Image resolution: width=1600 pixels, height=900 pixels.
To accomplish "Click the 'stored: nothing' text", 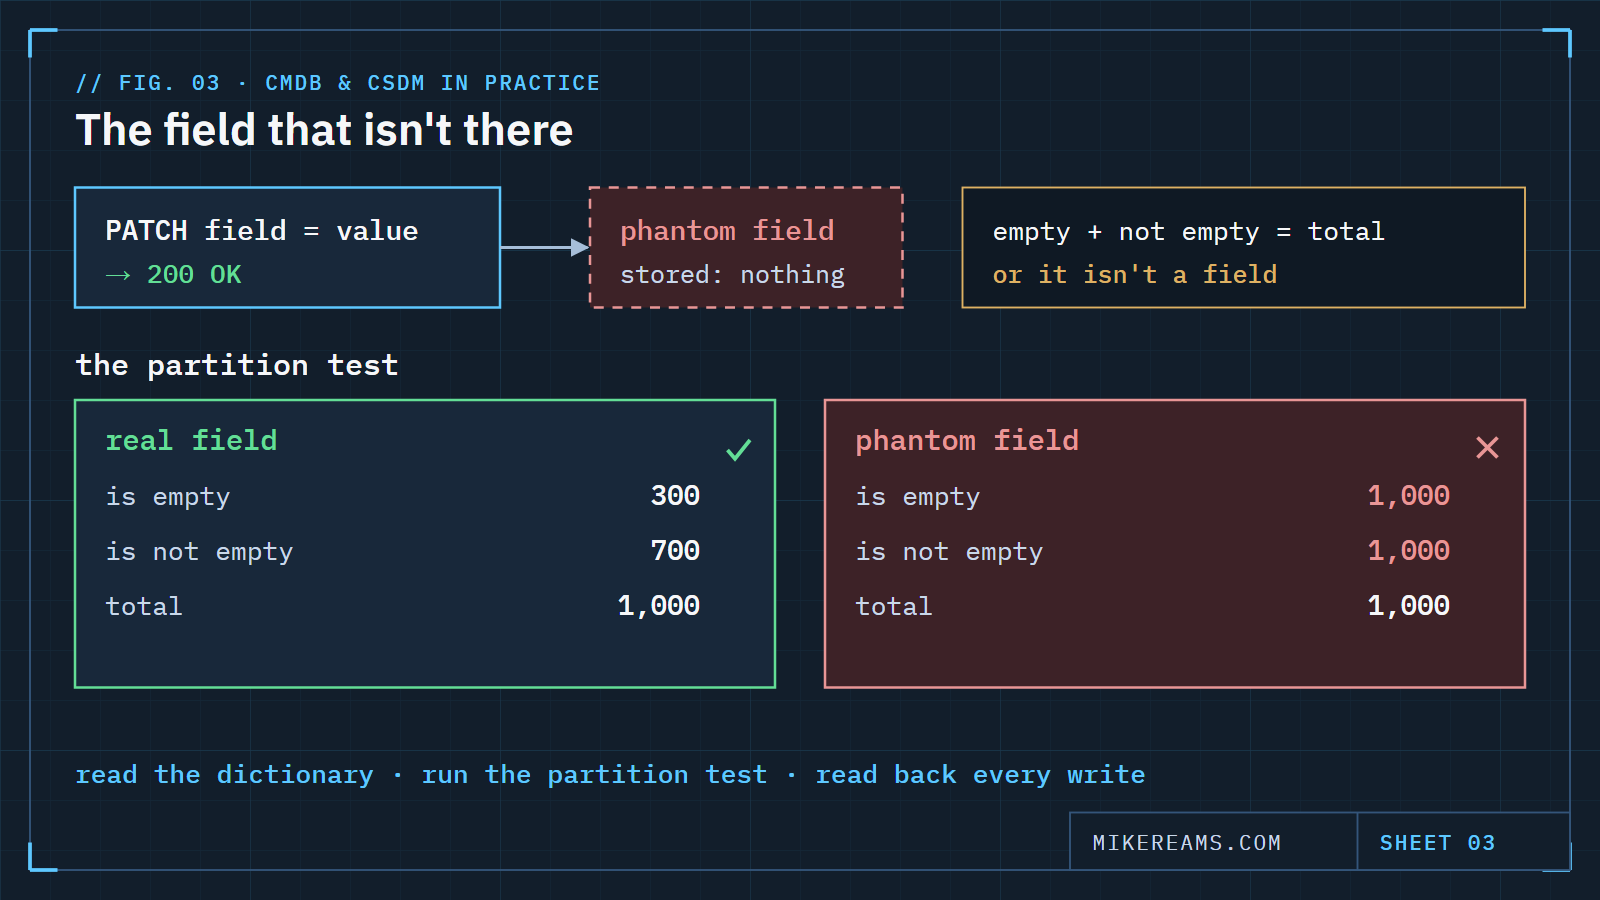I will (732, 274).
